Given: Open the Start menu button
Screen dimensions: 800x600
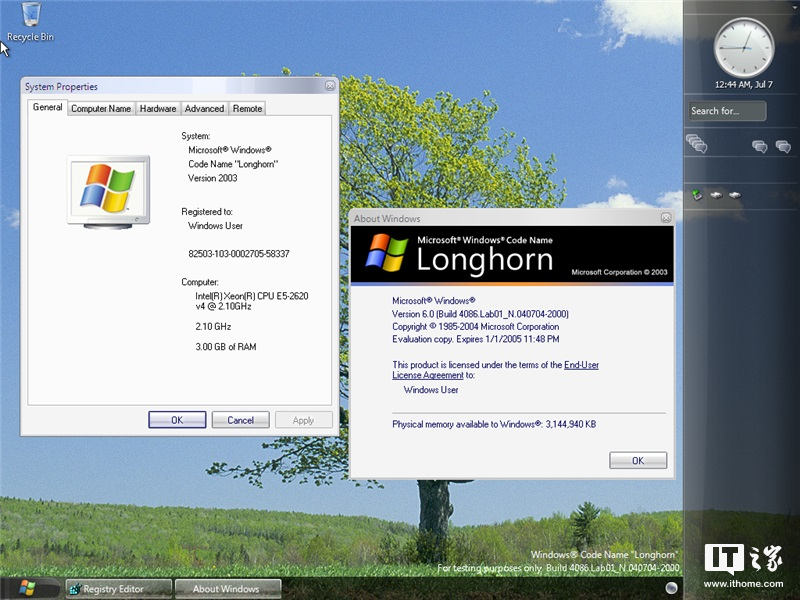Looking at the screenshot, I should [x=28, y=588].
